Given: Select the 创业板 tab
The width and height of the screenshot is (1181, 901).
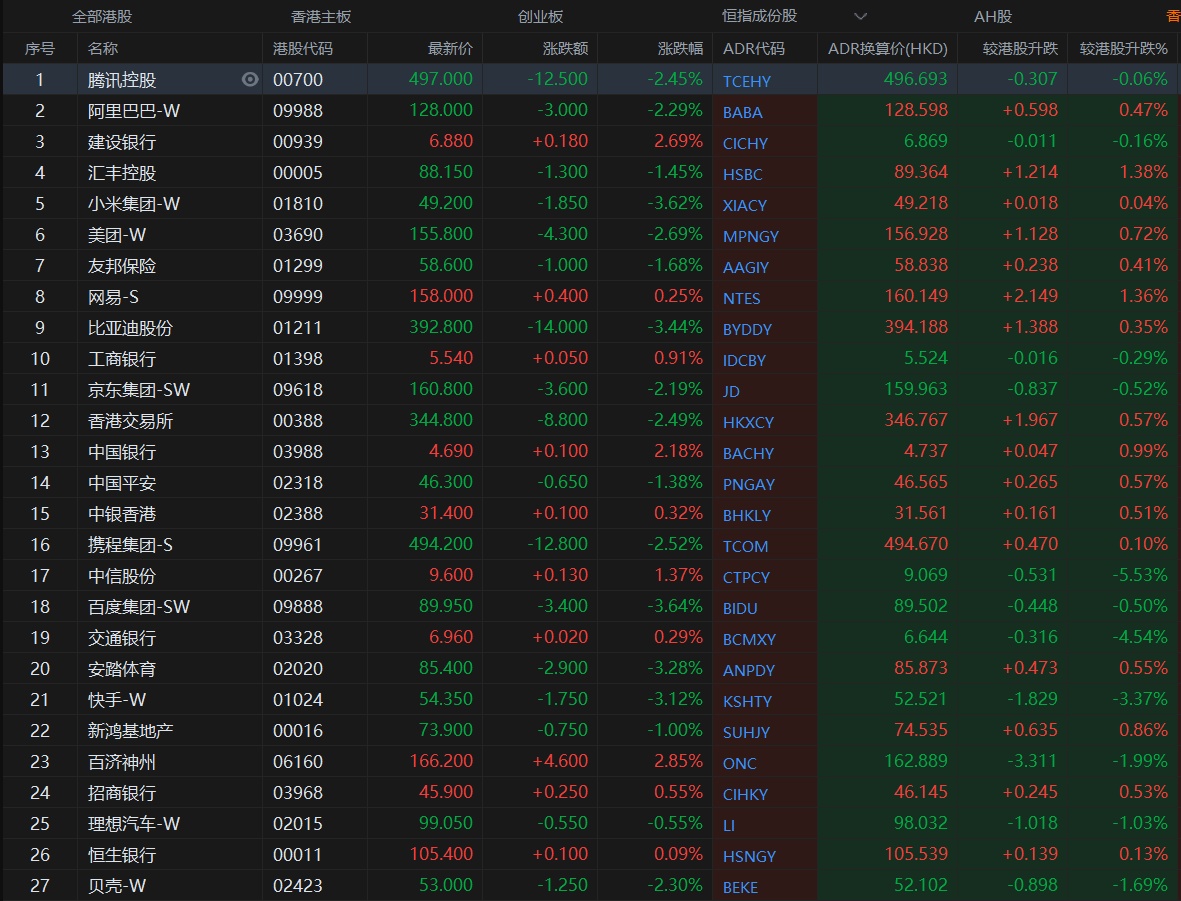Looking at the screenshot, I should pyautogui.click(x=540, y=17).
